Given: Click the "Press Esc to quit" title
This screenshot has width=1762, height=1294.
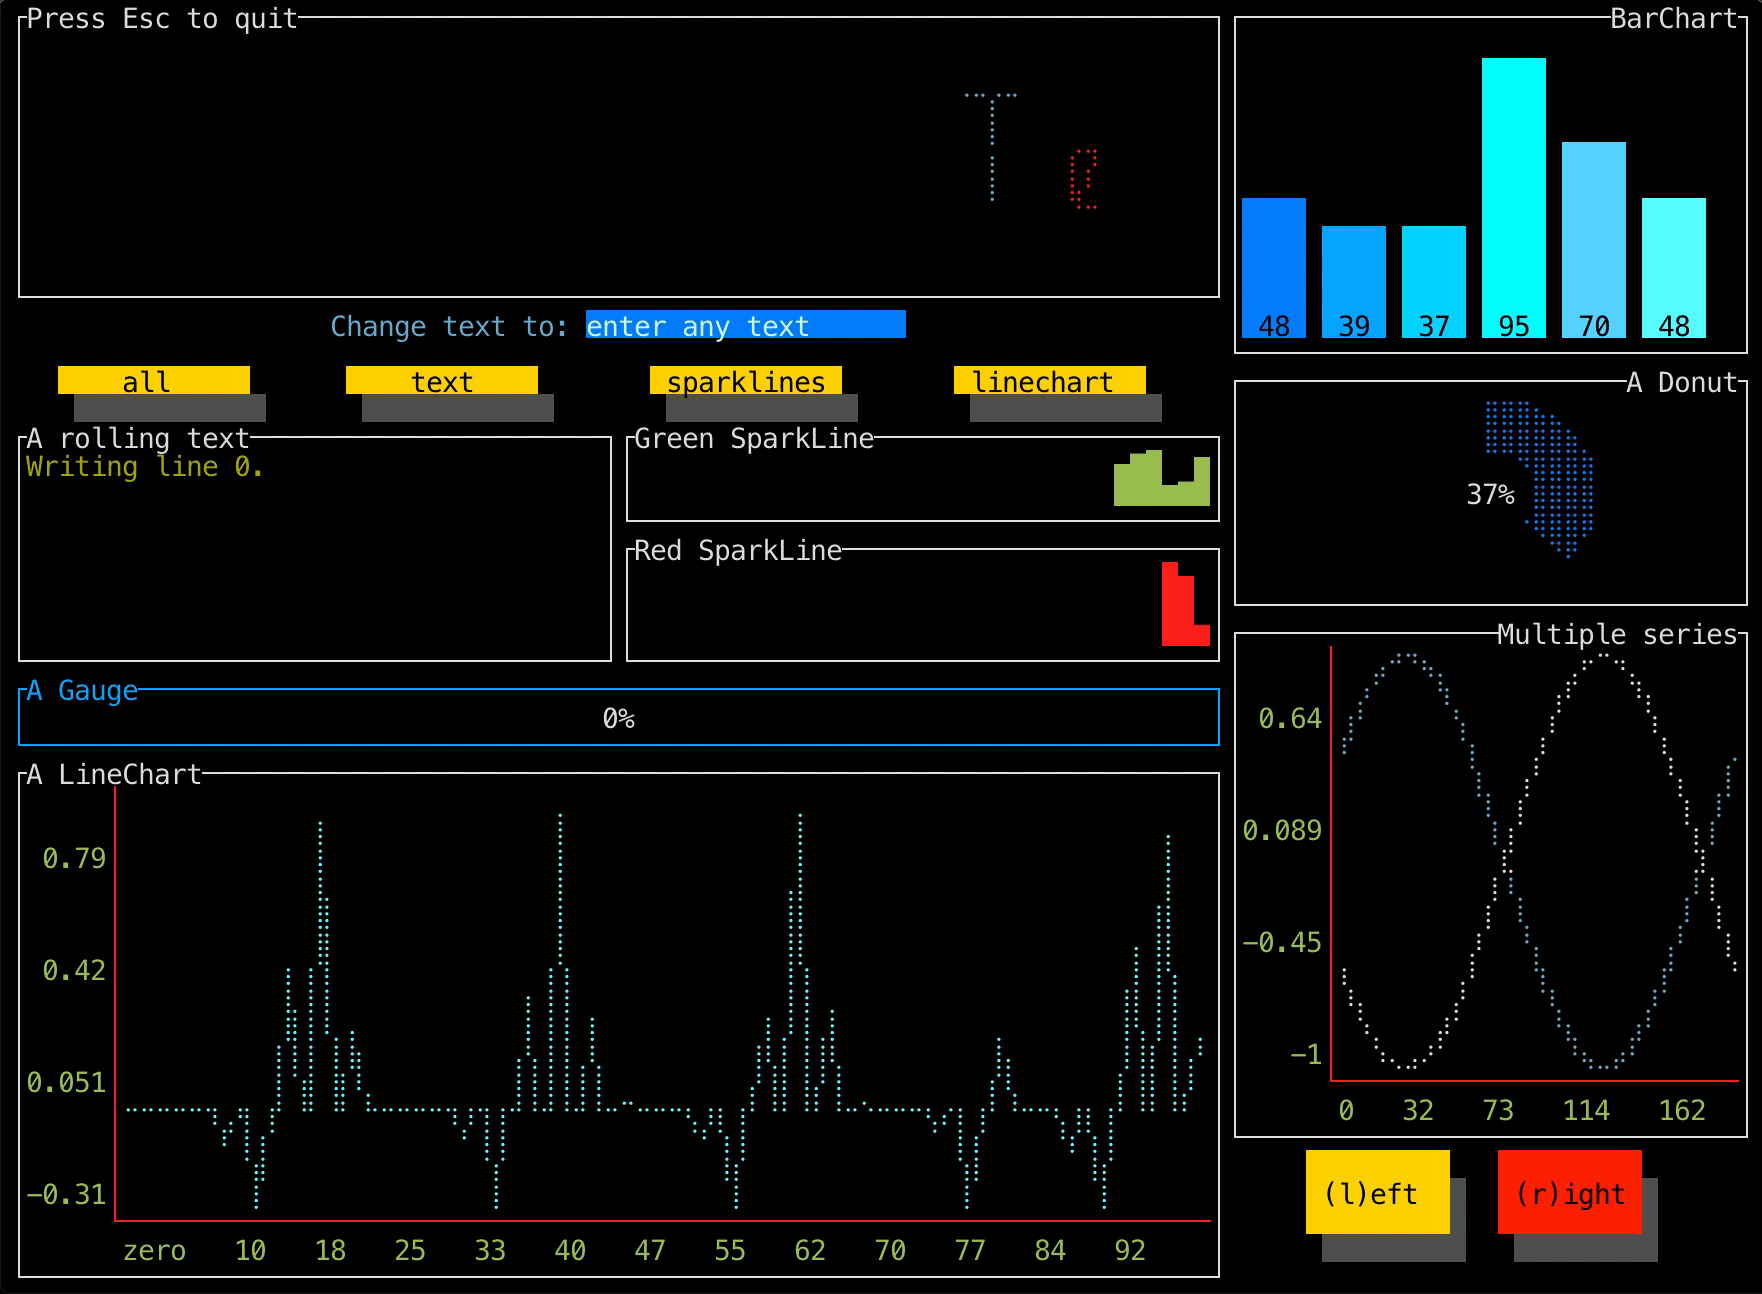Looking at the screenshot, I should coord(162,18).
